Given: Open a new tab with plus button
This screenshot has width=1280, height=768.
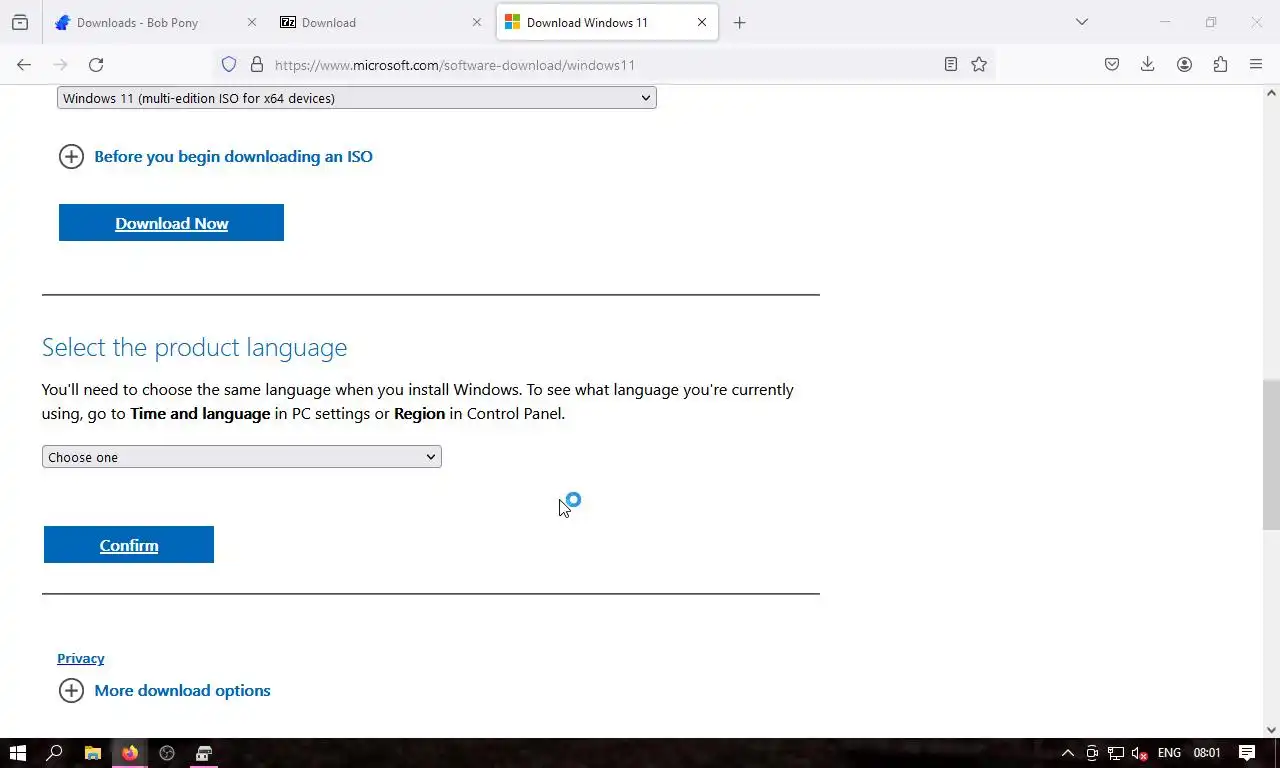Looking at the screenshot, I should point(740,22).
